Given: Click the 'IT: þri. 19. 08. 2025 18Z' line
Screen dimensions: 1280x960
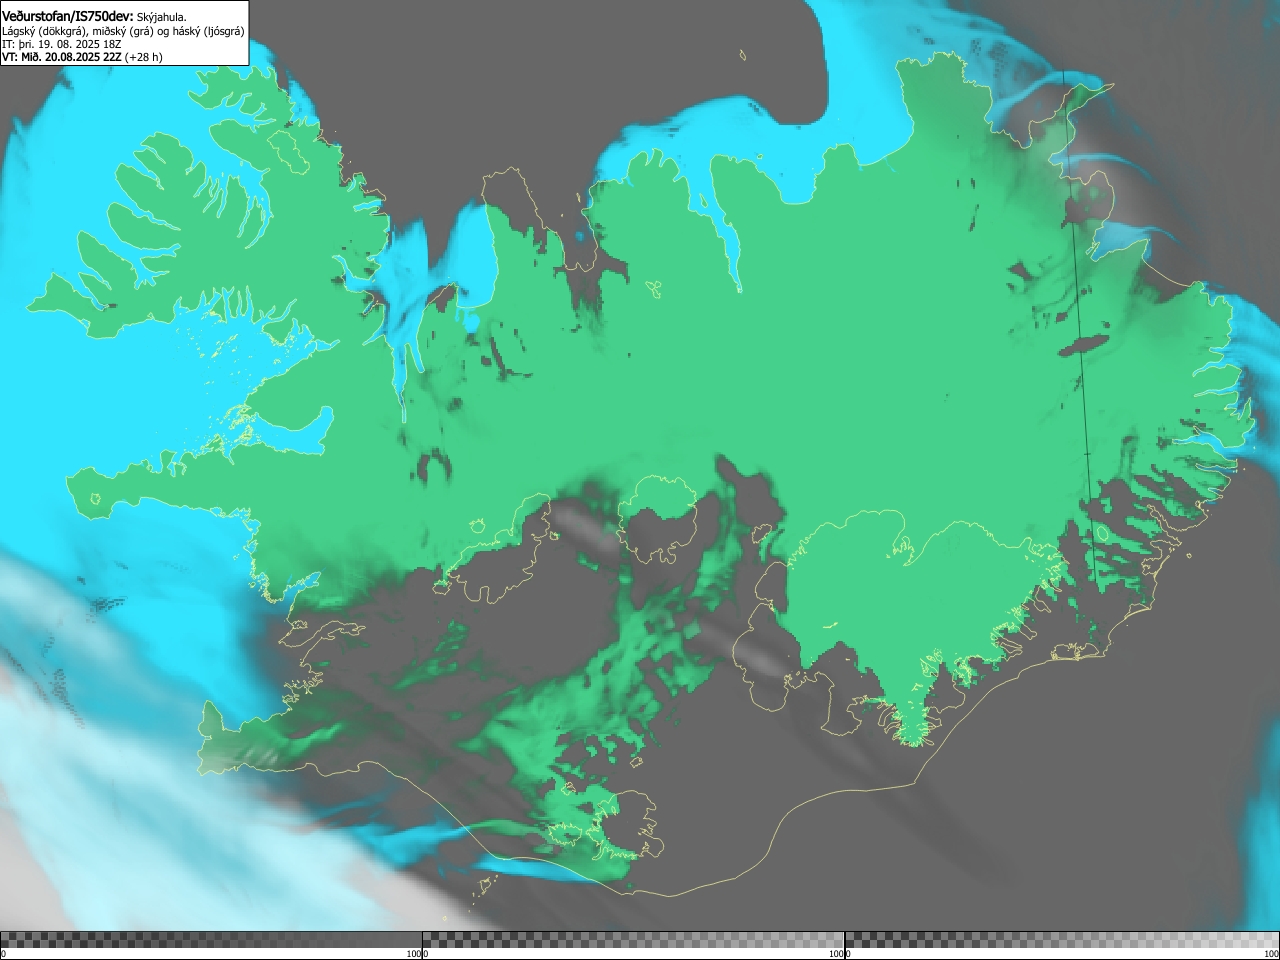Looking at the screenshot, I should [62, 44].
